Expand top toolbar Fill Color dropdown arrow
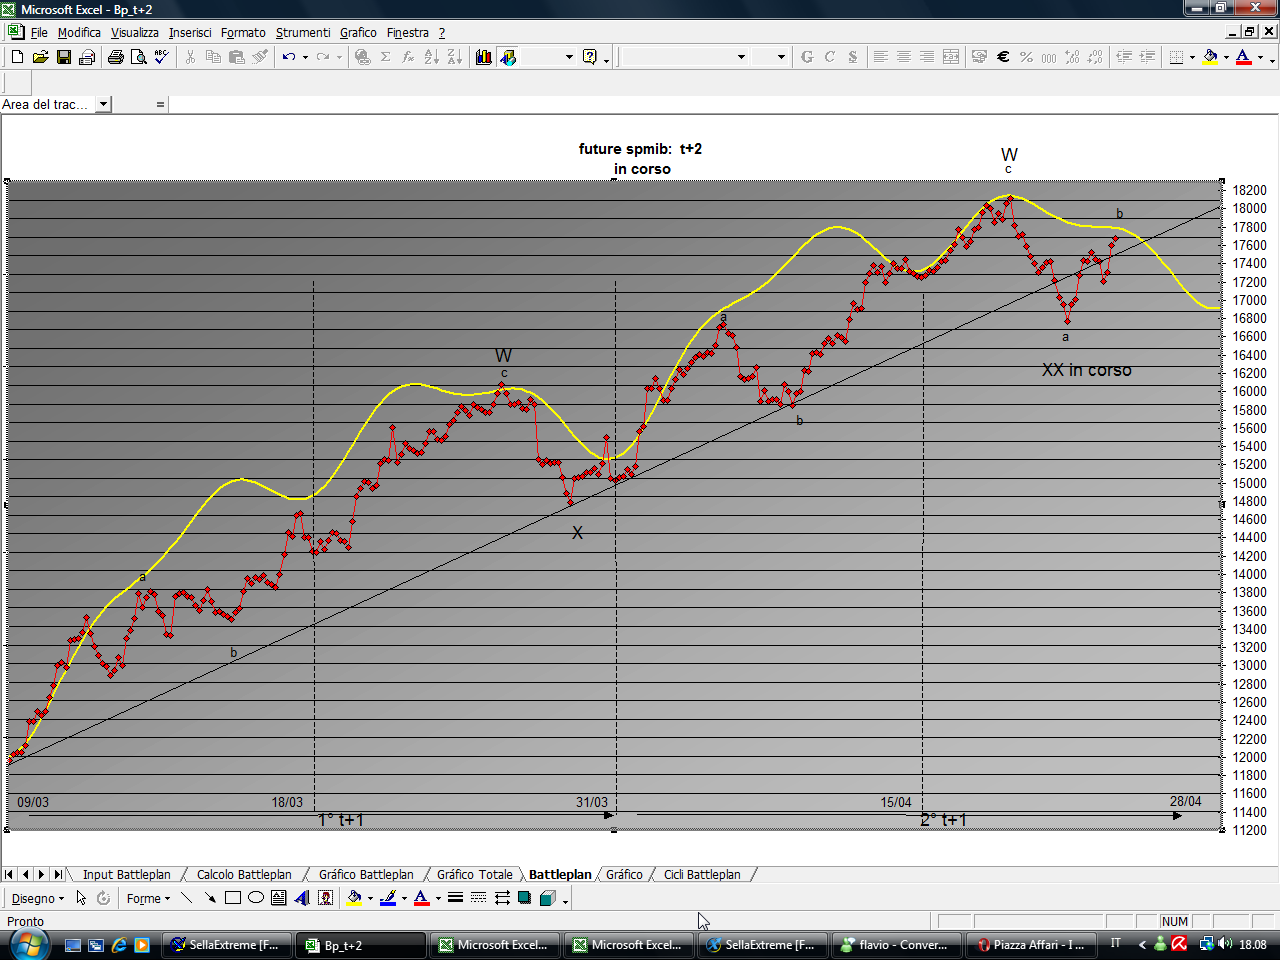The height and width of the screenshot is (960, 1280). (1226, 57)
